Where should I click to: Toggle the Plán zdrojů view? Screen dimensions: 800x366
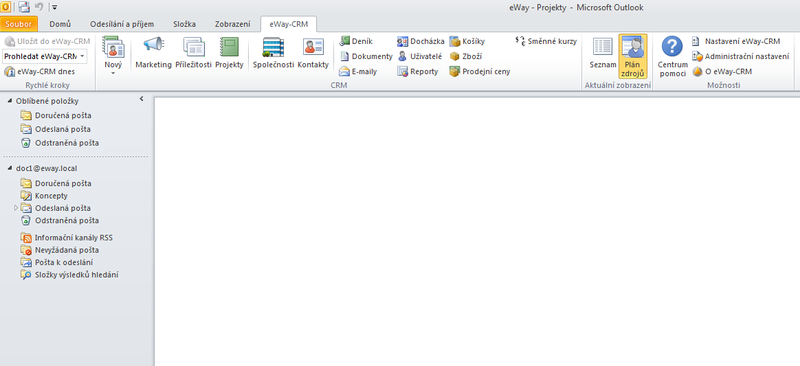pyautogui.click(x=633, y=56)
